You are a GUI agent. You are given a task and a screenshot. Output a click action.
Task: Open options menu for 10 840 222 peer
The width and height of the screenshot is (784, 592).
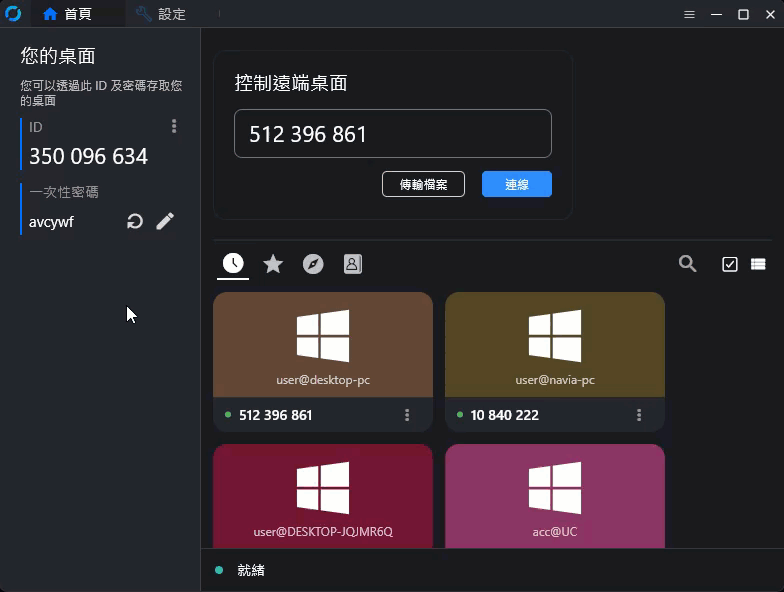[638, 415]
